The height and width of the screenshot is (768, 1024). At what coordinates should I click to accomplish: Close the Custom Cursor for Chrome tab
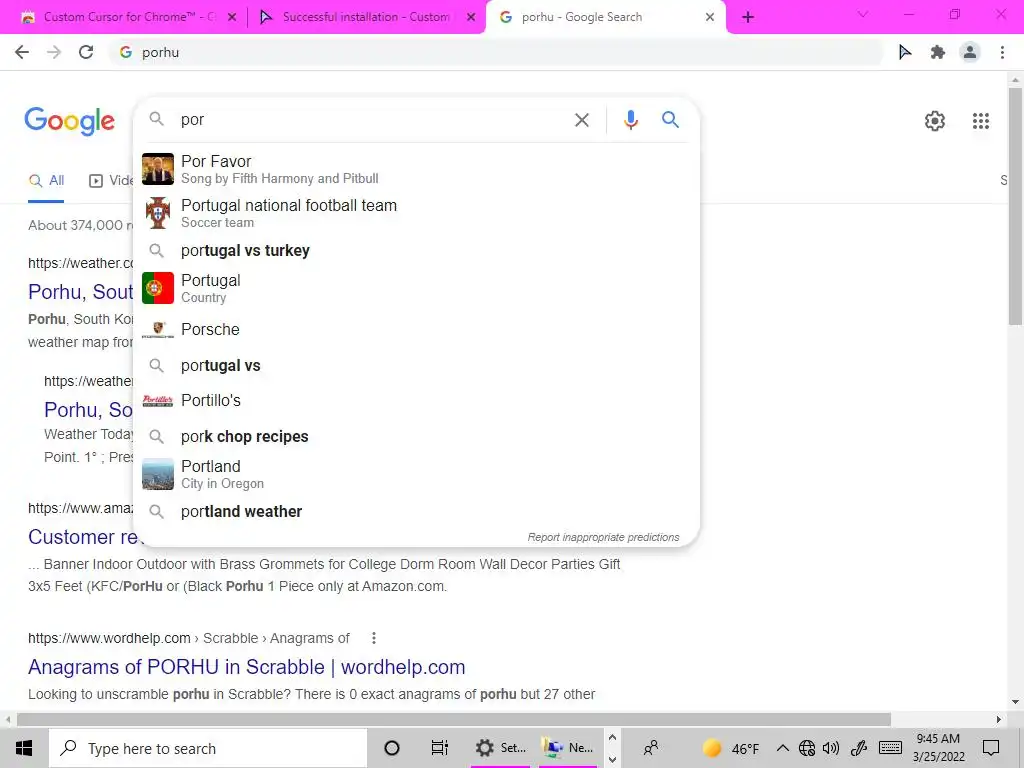(x=232, y=18)
